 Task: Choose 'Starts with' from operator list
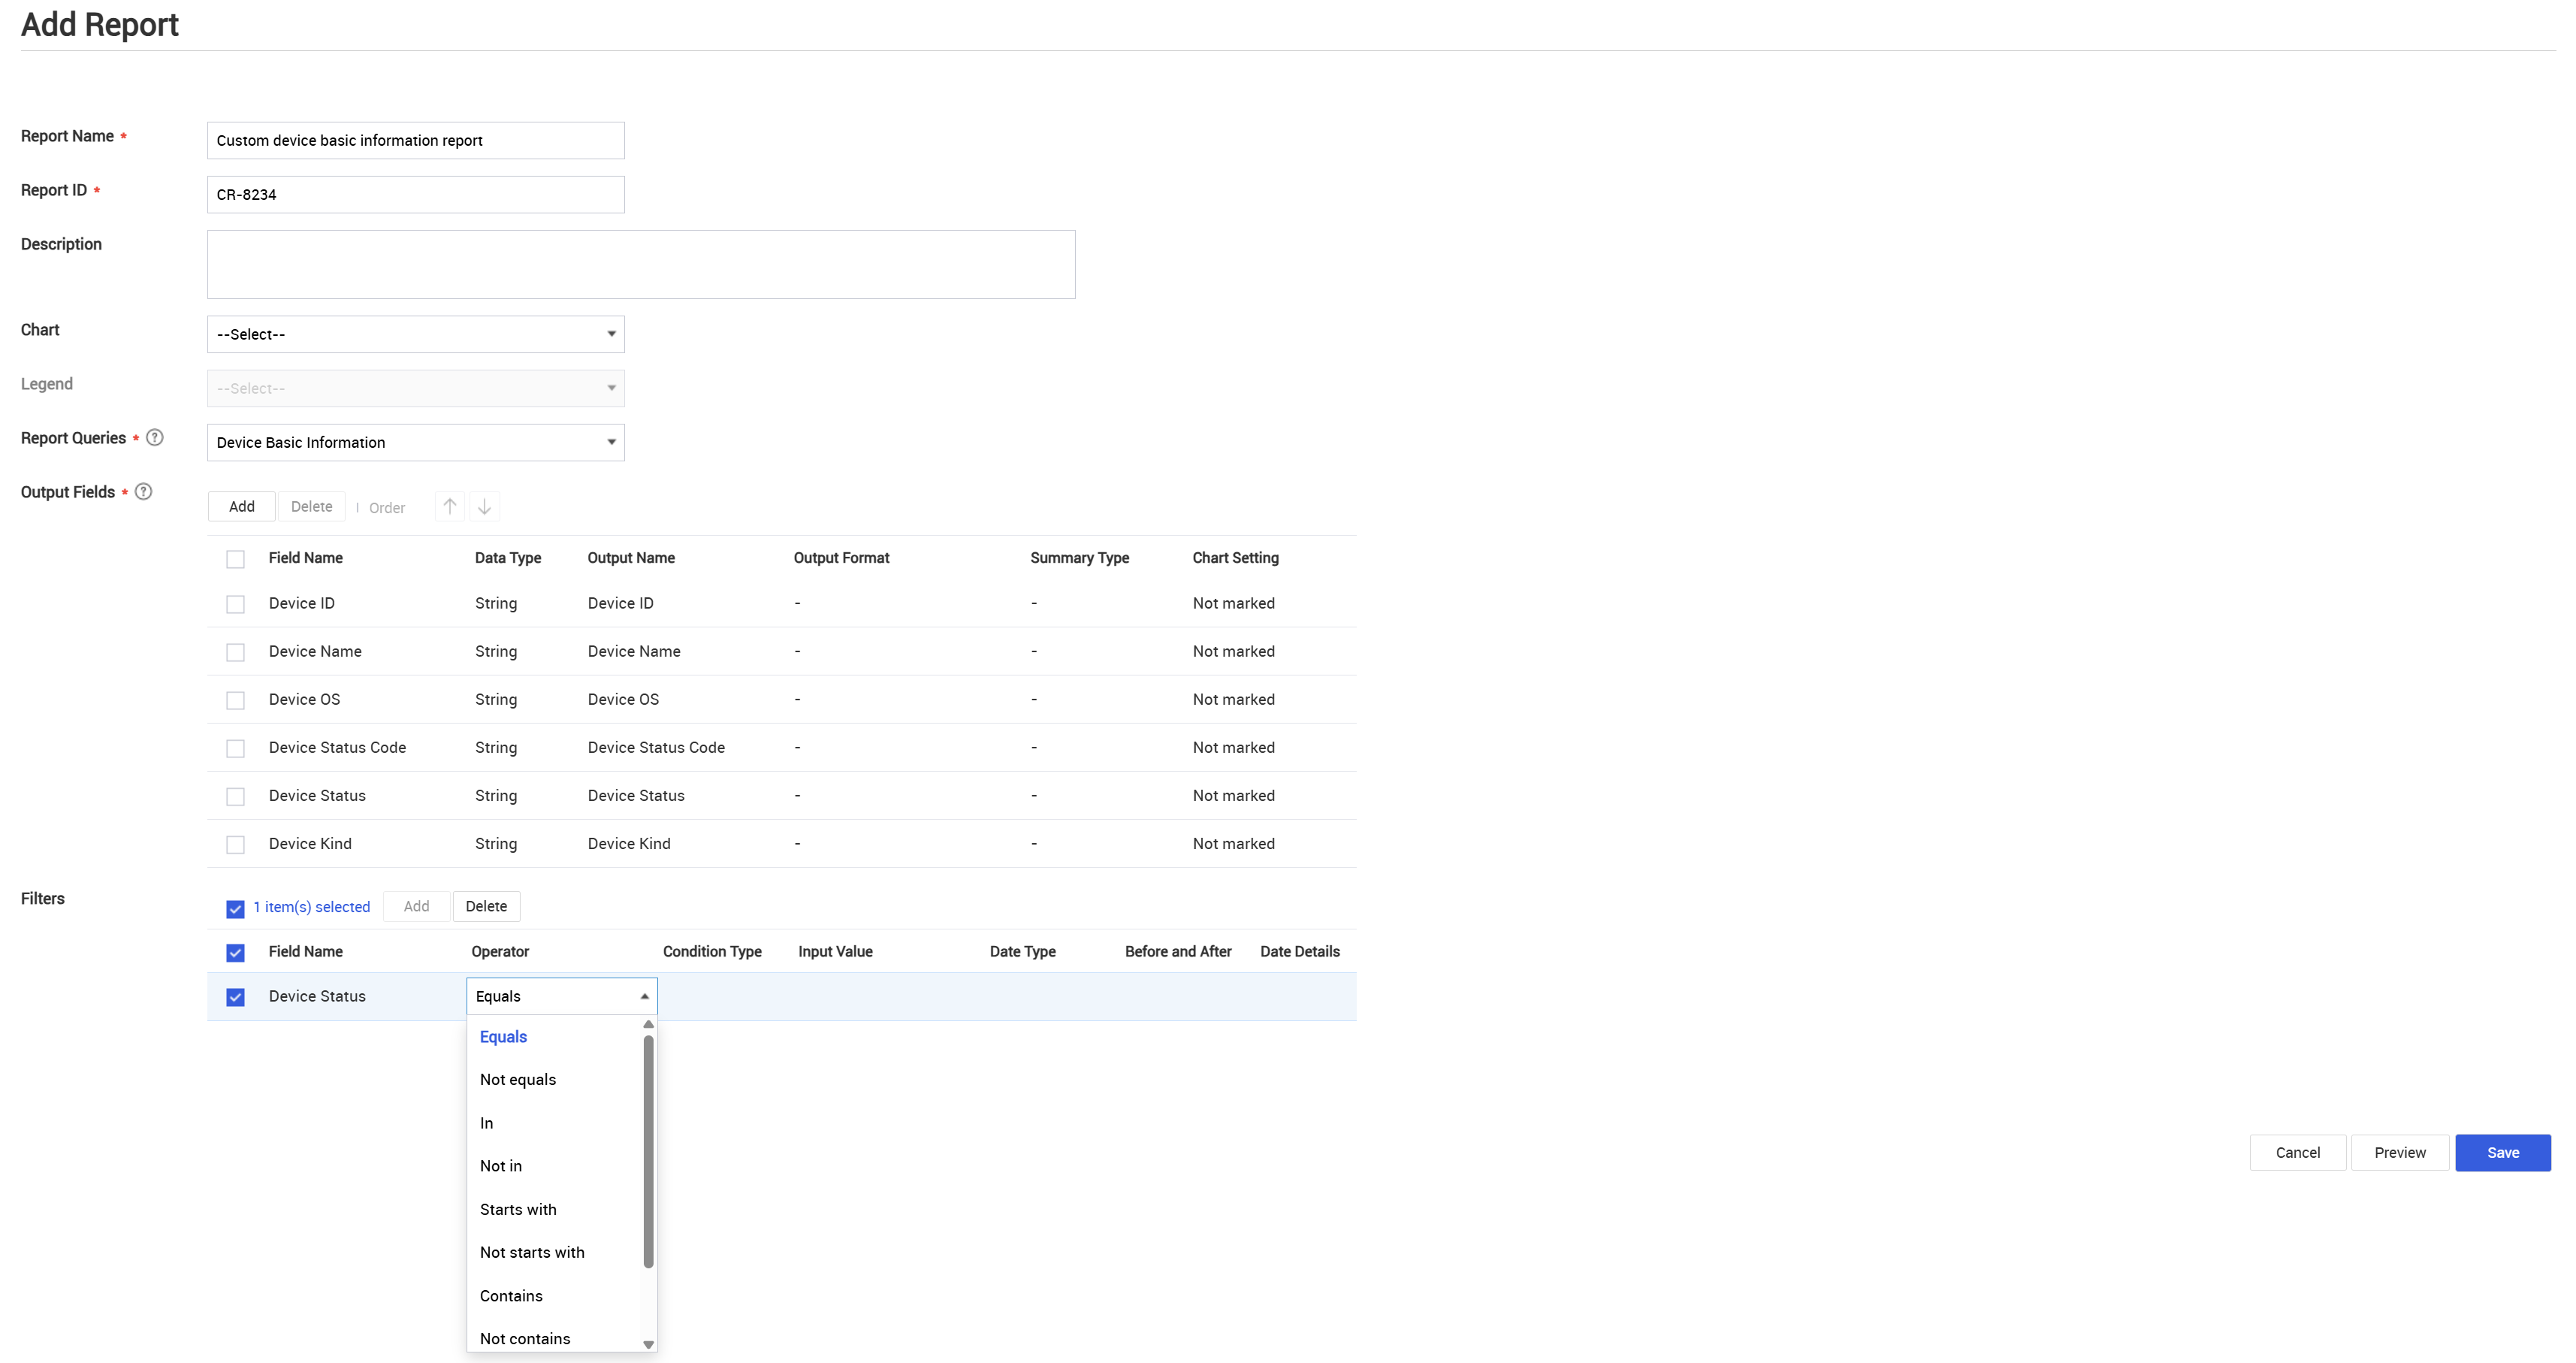tap(518, 1209)
